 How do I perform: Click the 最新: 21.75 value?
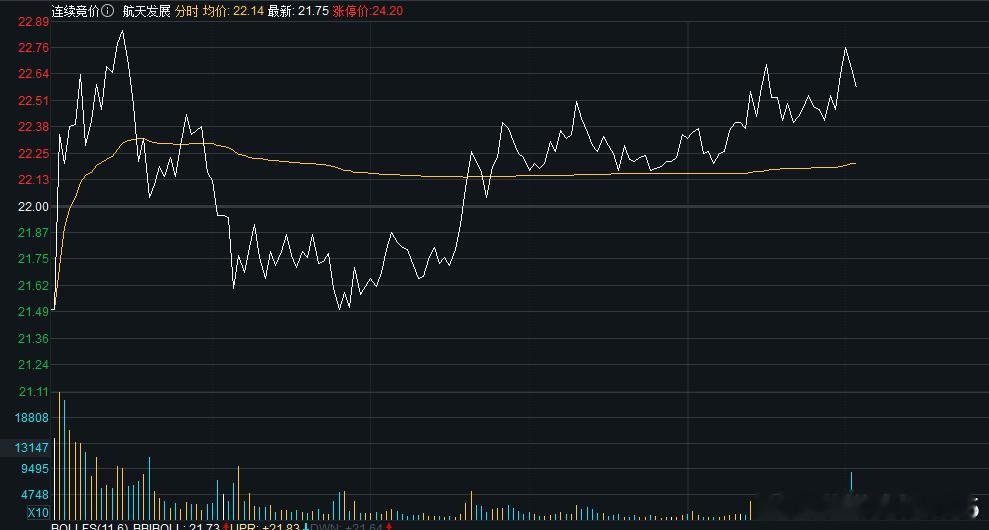point(298,11)
